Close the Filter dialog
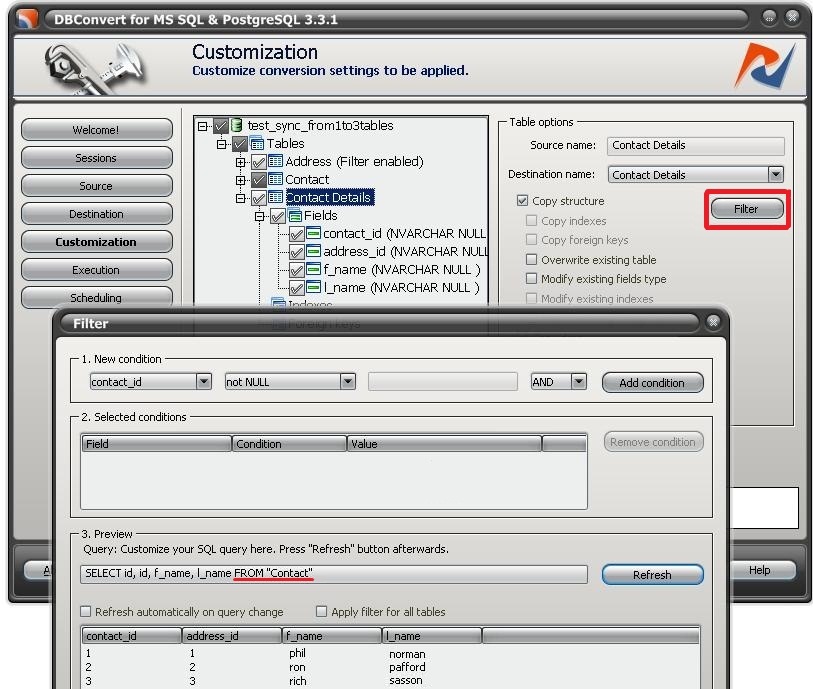813x689 pixels. pyautogui.click(x=713, y=322)
